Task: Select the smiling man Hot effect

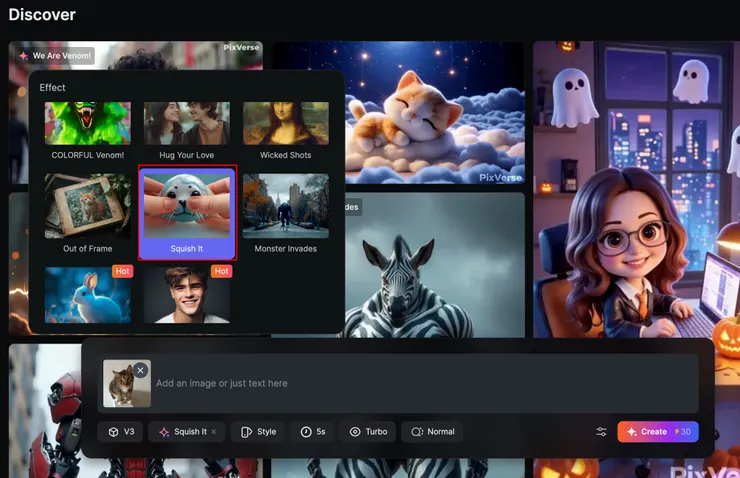Action: (187, 295)
